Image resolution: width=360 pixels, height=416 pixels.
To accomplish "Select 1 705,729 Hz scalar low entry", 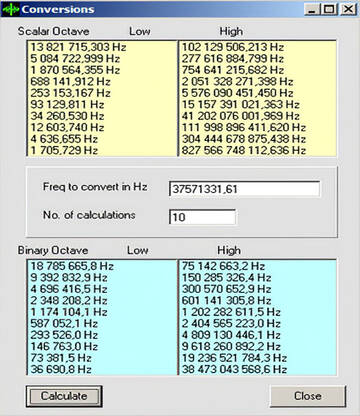I will 64,150.
